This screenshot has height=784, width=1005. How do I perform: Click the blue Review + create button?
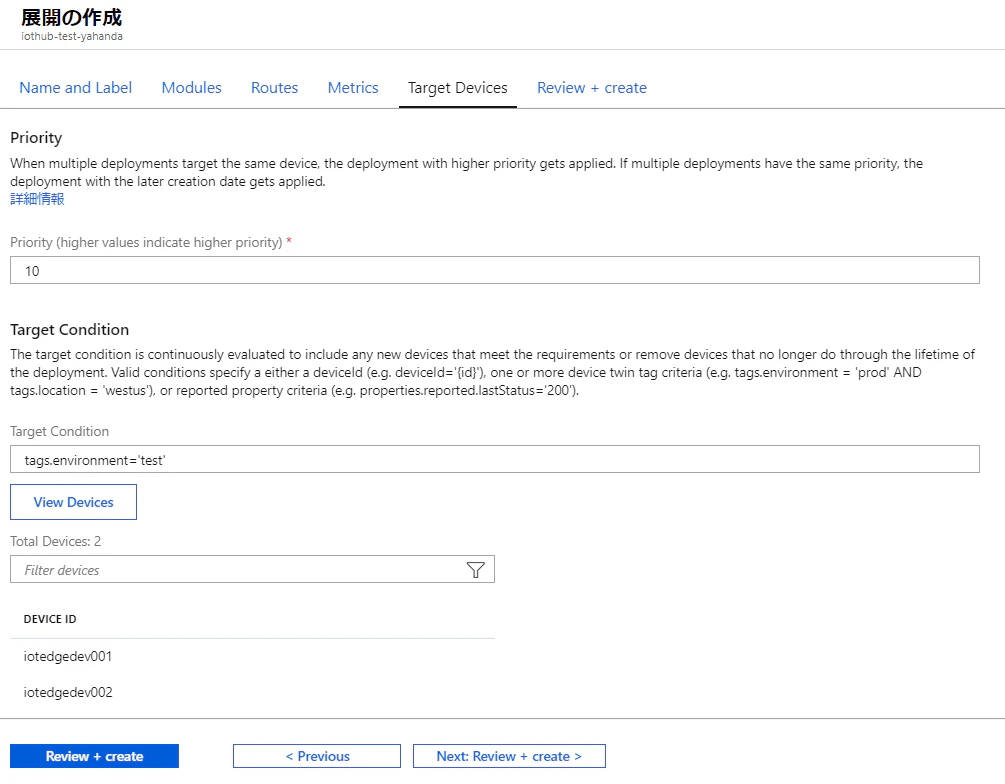point(94,756)
